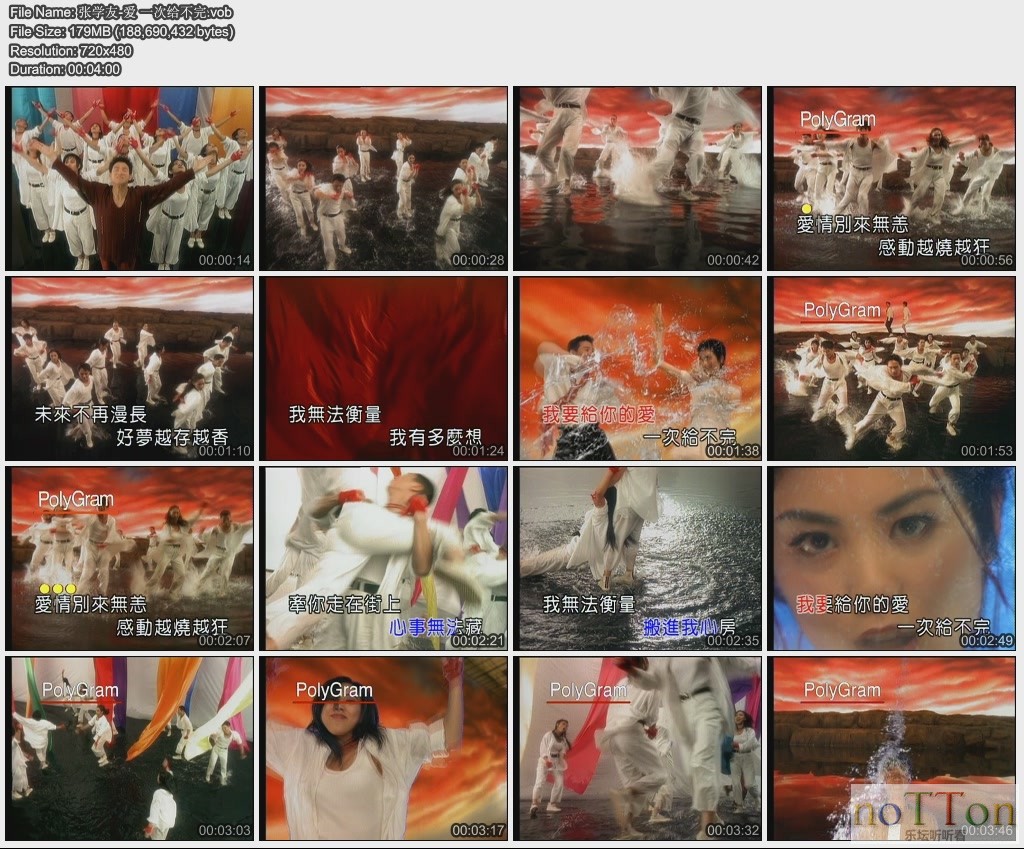Select the thumbnail stamped 00:01:53
This screenshot has width=1024, height=849.
pyautogui.click(x=891, y=368)
